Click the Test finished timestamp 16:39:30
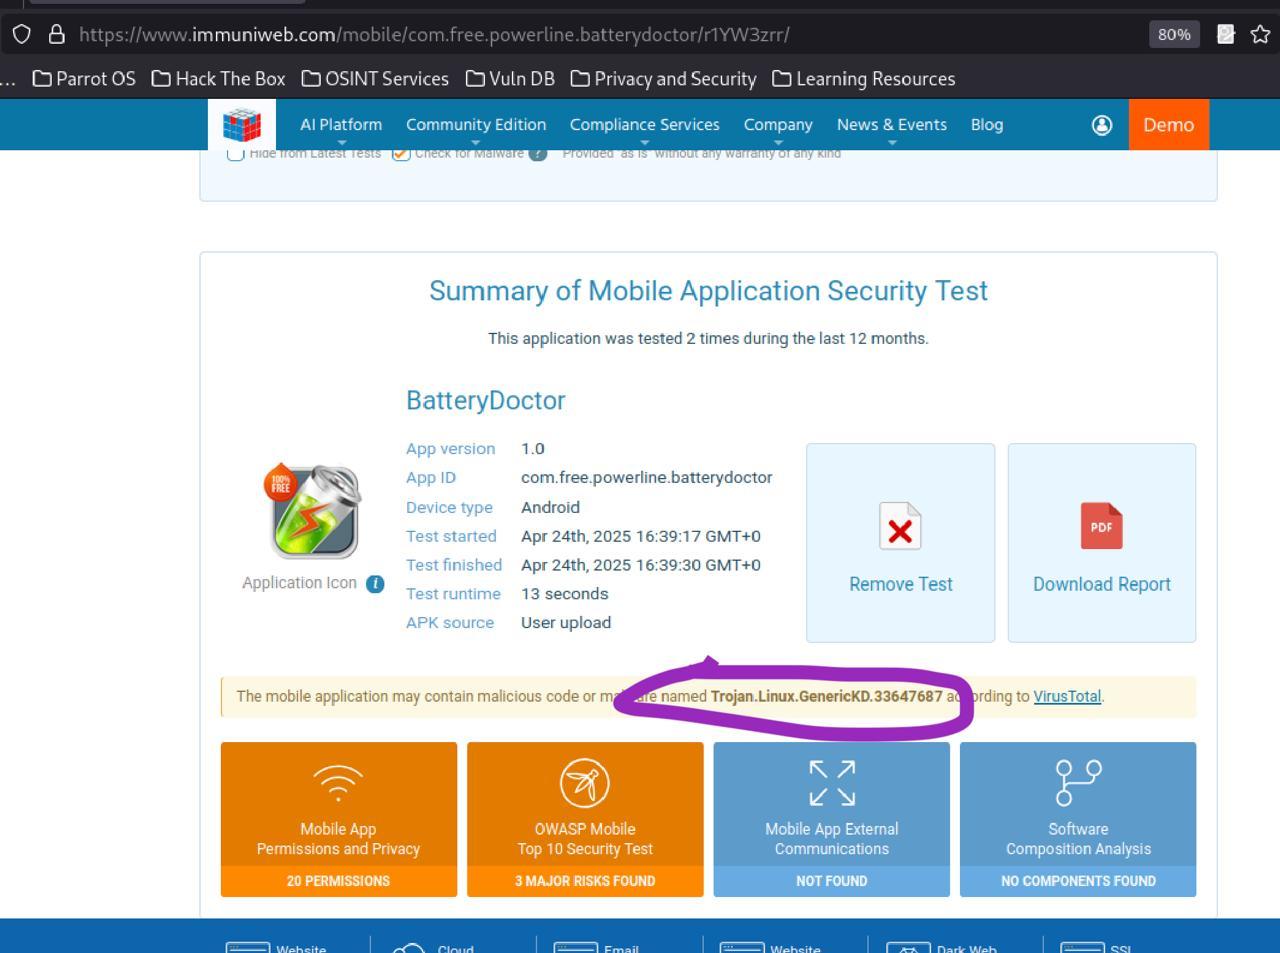Viewport: 1280px width, 953px height. (641, 565)
